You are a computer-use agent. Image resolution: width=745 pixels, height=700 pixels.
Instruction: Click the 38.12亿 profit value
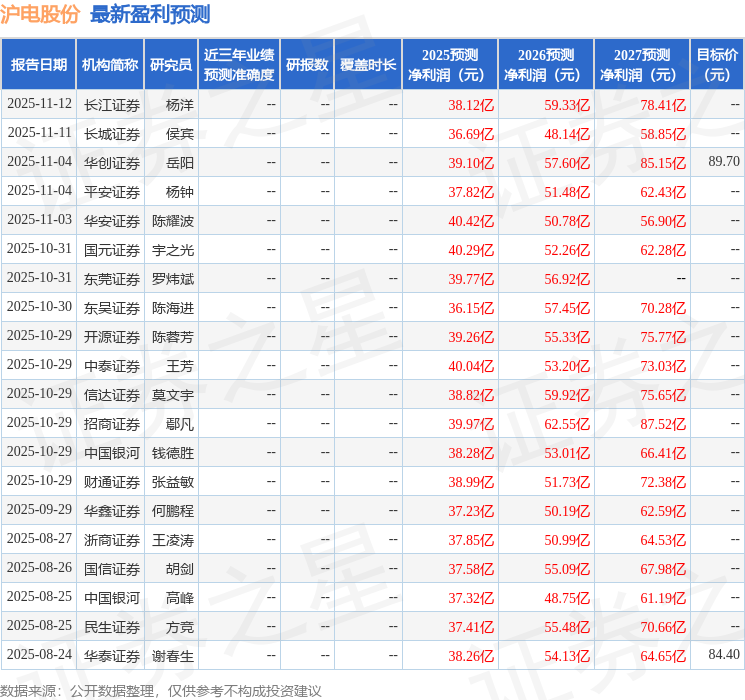click(x=471, y=105)
